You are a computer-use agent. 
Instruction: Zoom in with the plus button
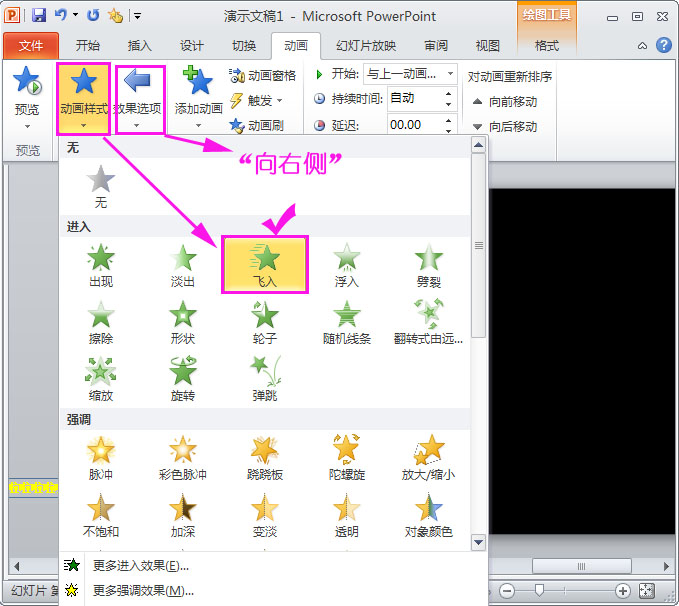pyautogui.click(x=623, y=590)
